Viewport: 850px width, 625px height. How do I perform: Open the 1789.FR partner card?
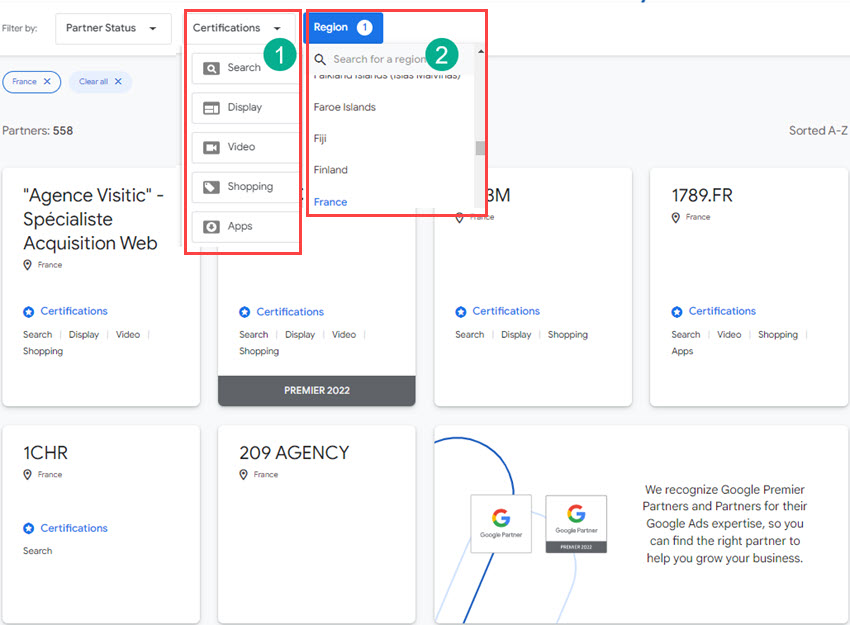click(x=749, y=287)
